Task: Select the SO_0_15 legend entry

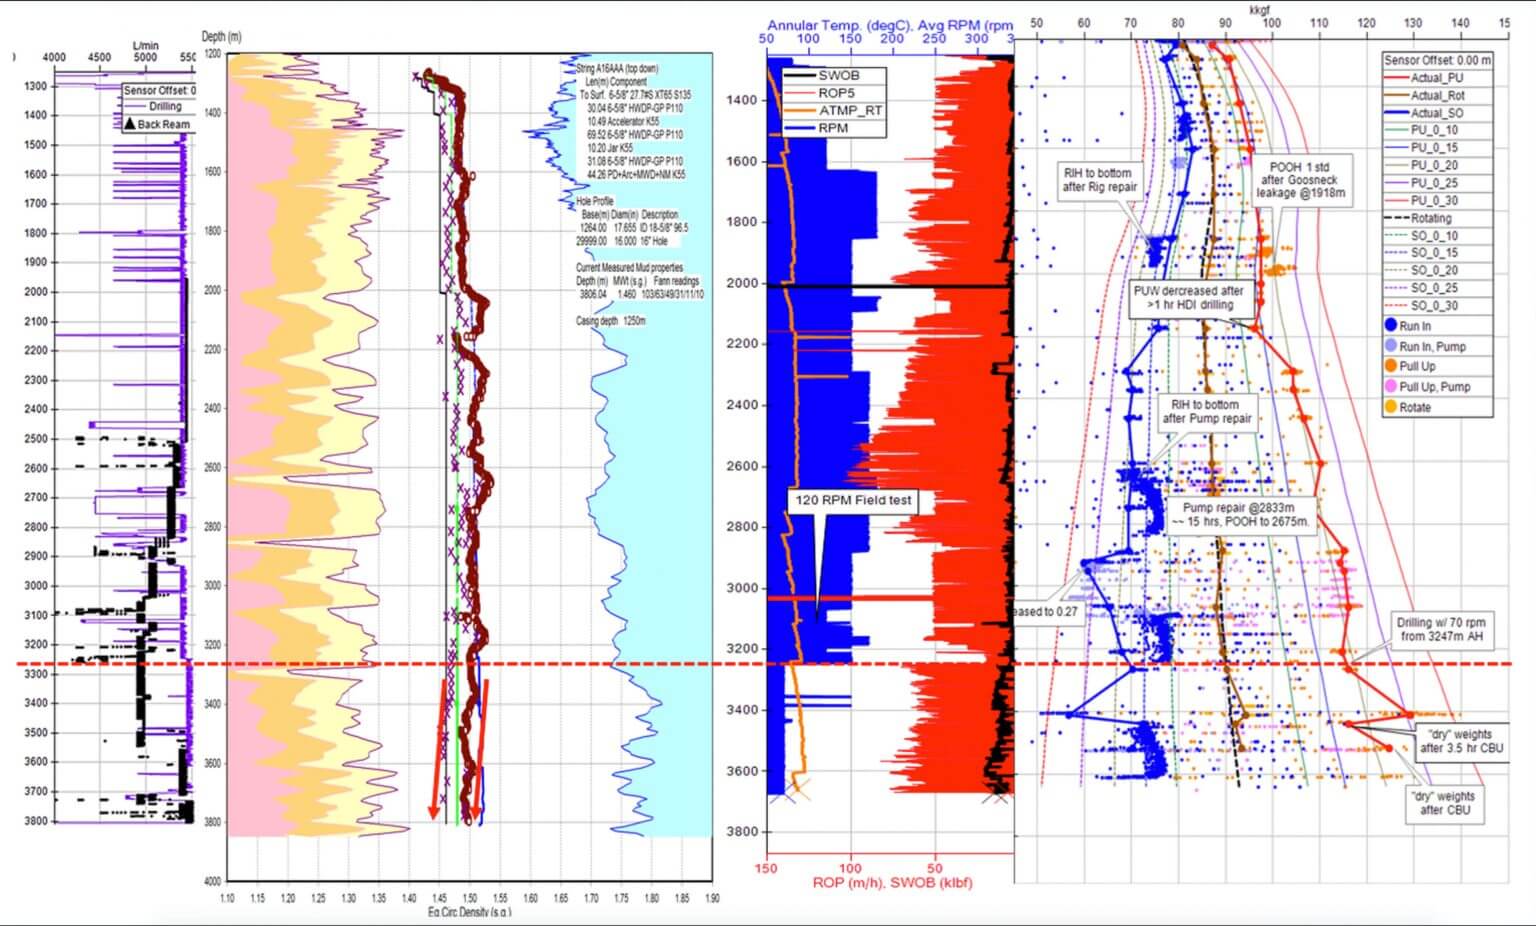Action: coord(1421,253)
